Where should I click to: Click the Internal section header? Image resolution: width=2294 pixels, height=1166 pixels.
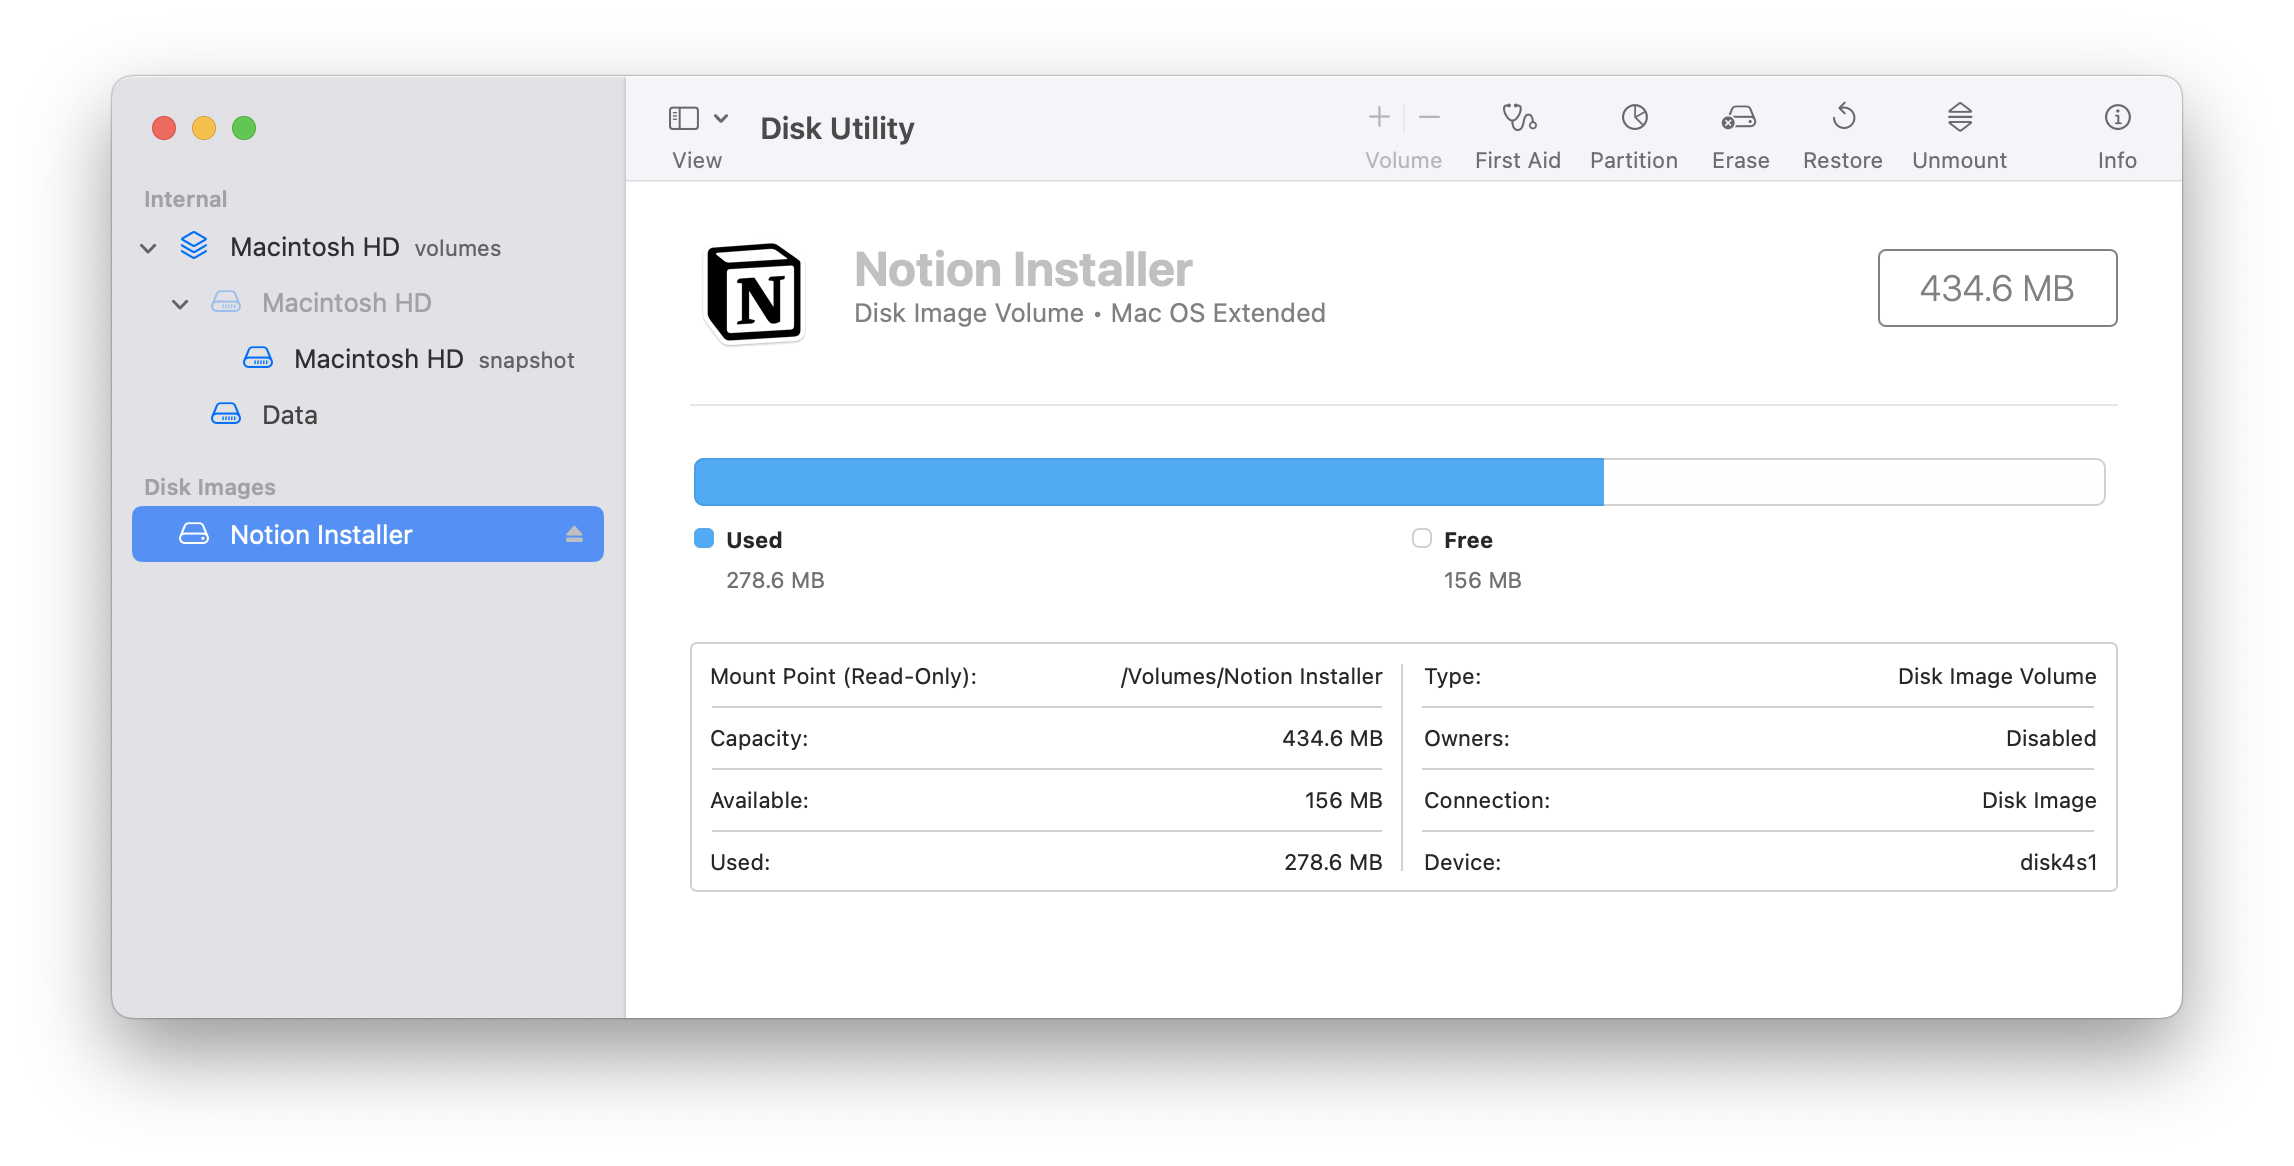coord(185,199)
